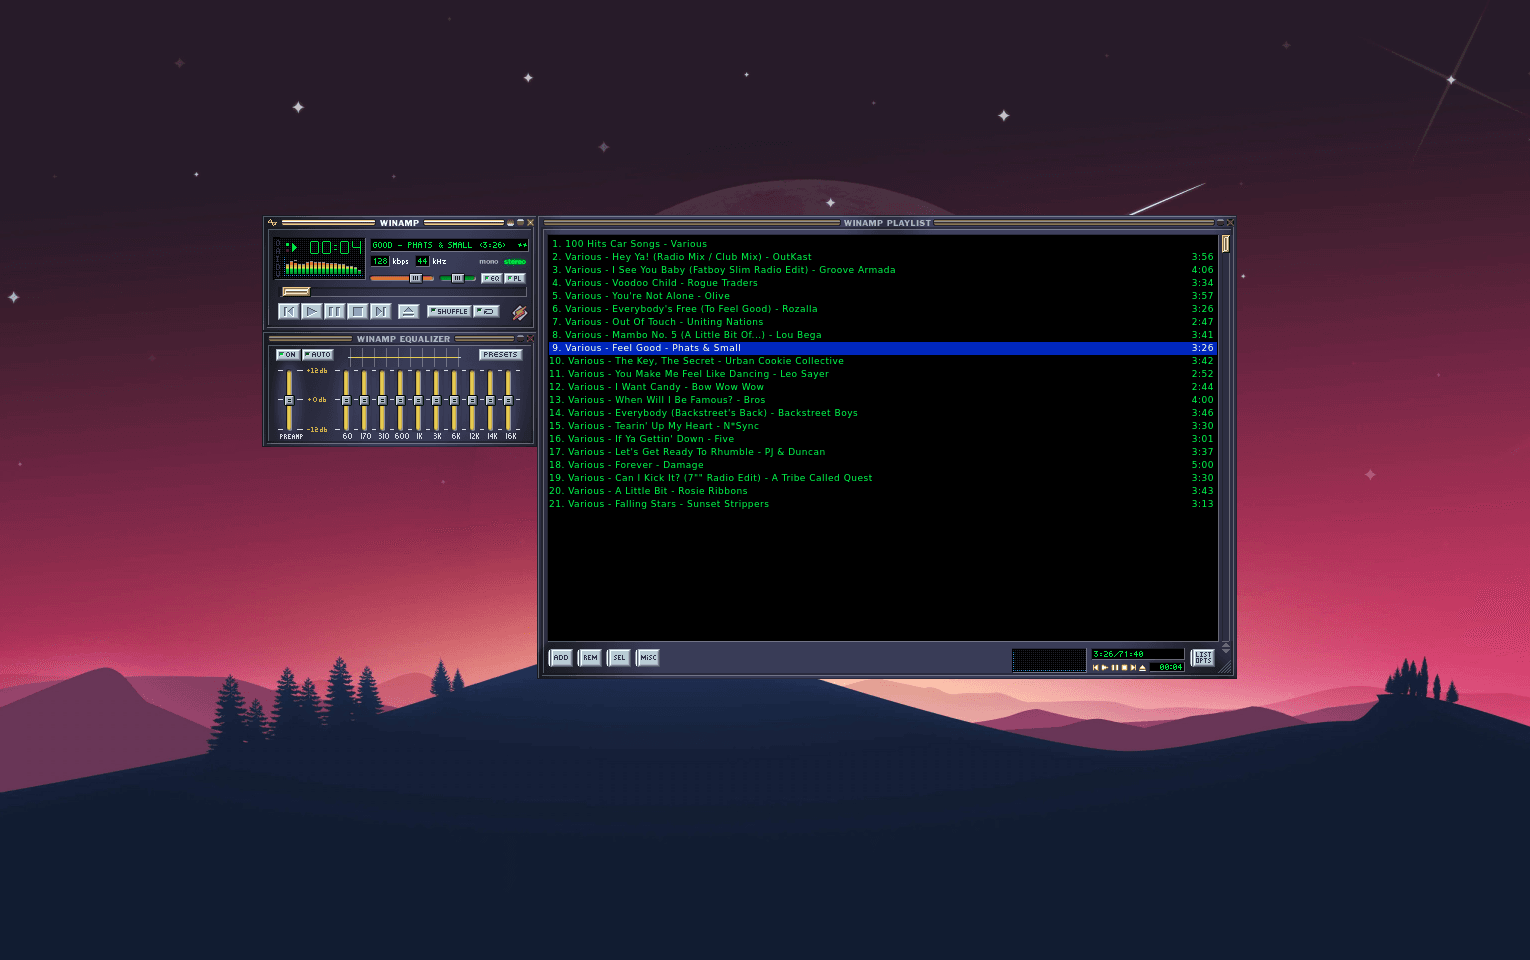Screen dimensions: 1530x960
Task: Click the mini Next button in the playlist footer
Action: tap(1133, 667)
